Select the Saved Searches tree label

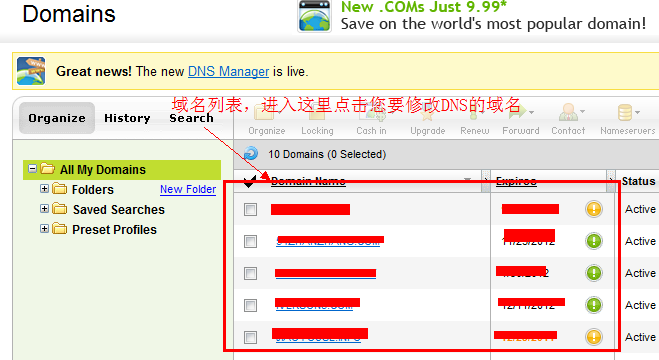point(119,209)
